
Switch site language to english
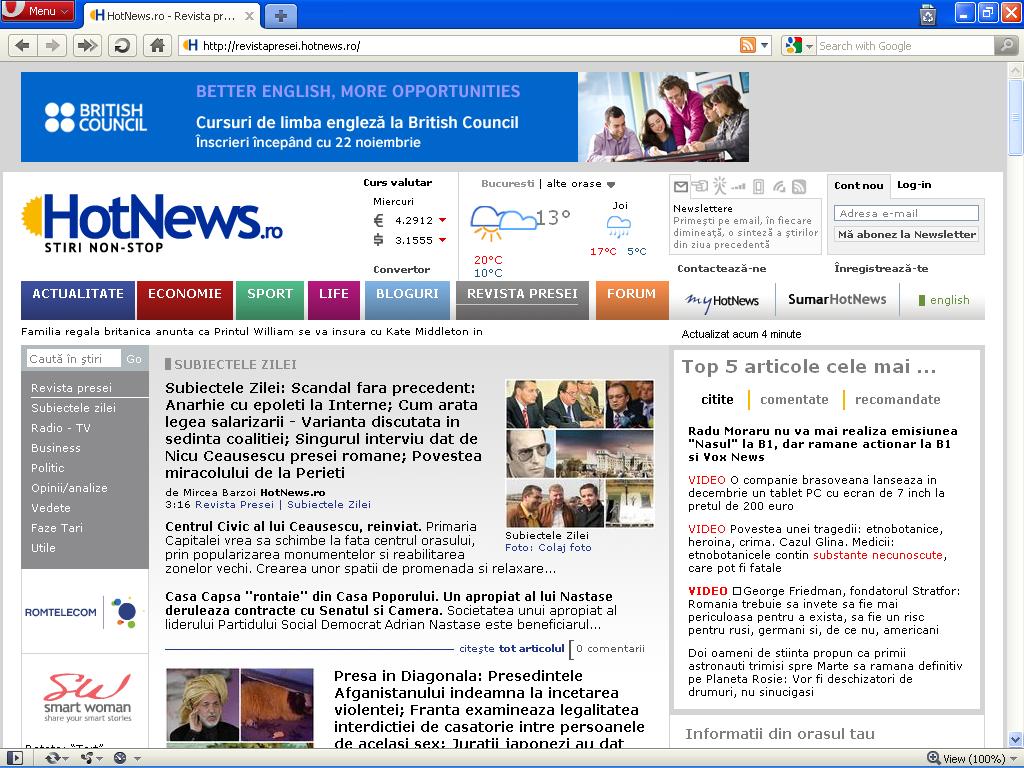point(944,300)
